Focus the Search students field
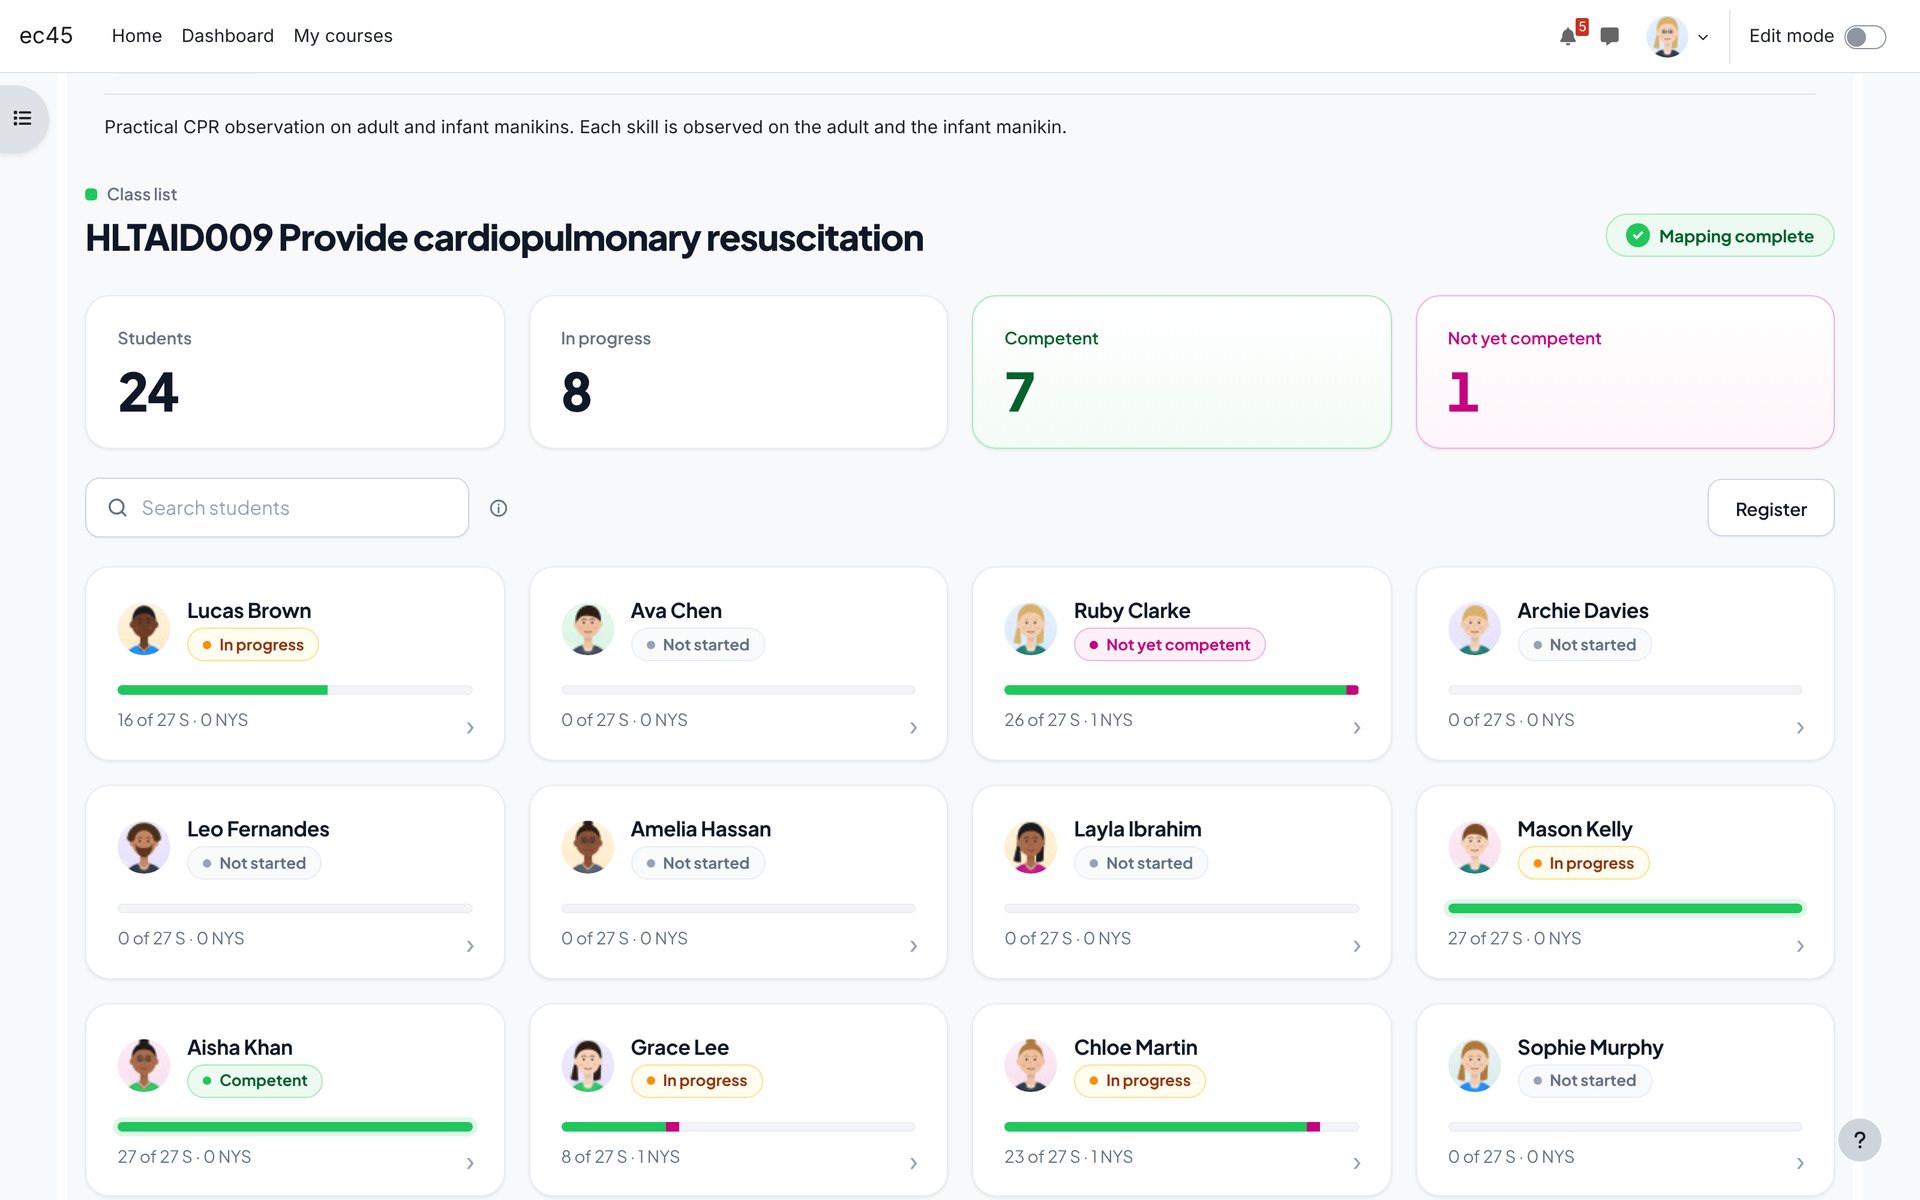Screen dimensions: 1920x1200 [277, 508]
